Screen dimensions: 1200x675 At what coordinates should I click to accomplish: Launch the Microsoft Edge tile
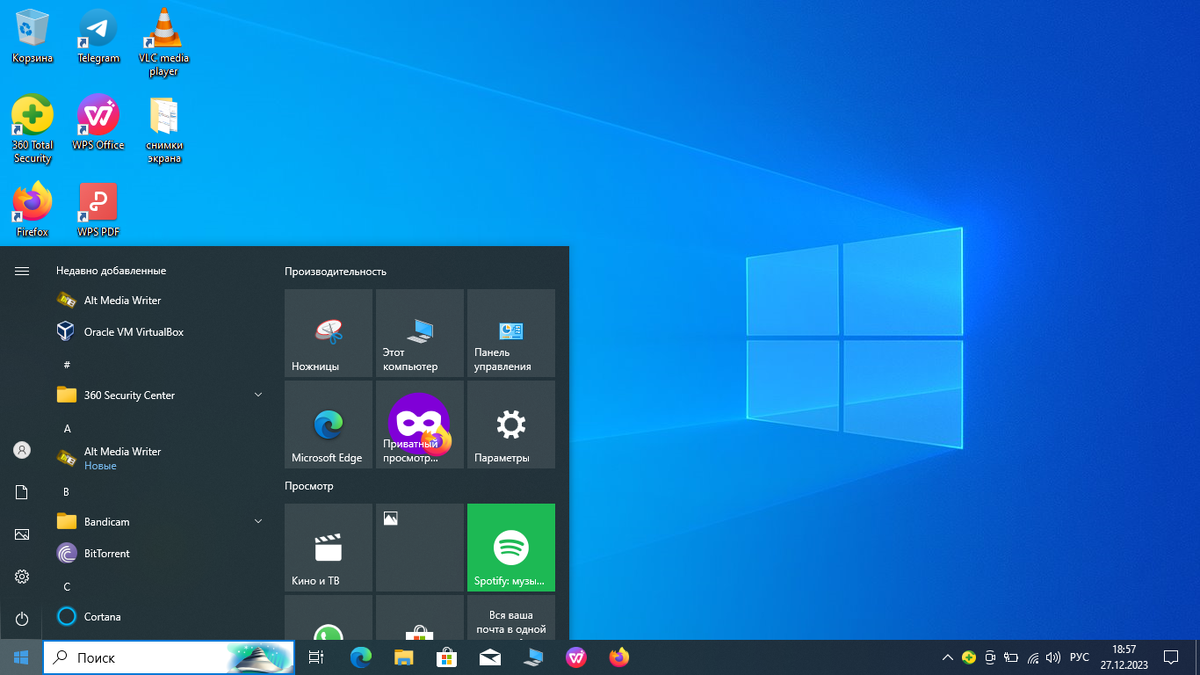tap(328, 424)
